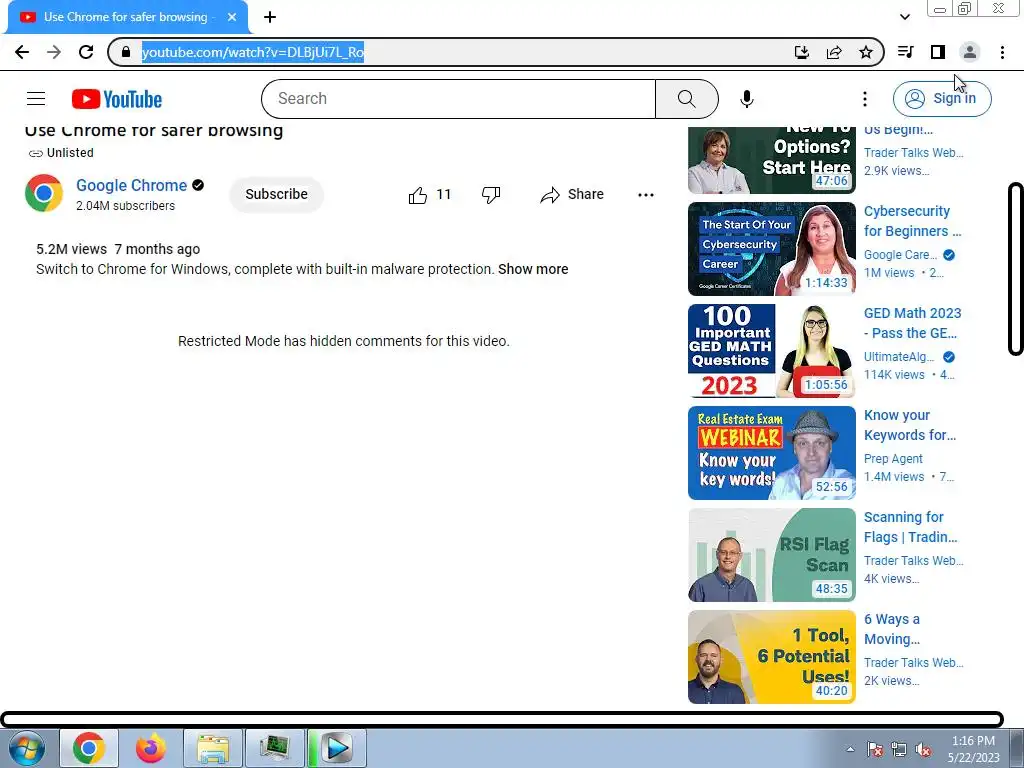Open File Explorer from taskbar
Image resolution: width=1024 pixels, height=768 pixels.
pos(213,748)
